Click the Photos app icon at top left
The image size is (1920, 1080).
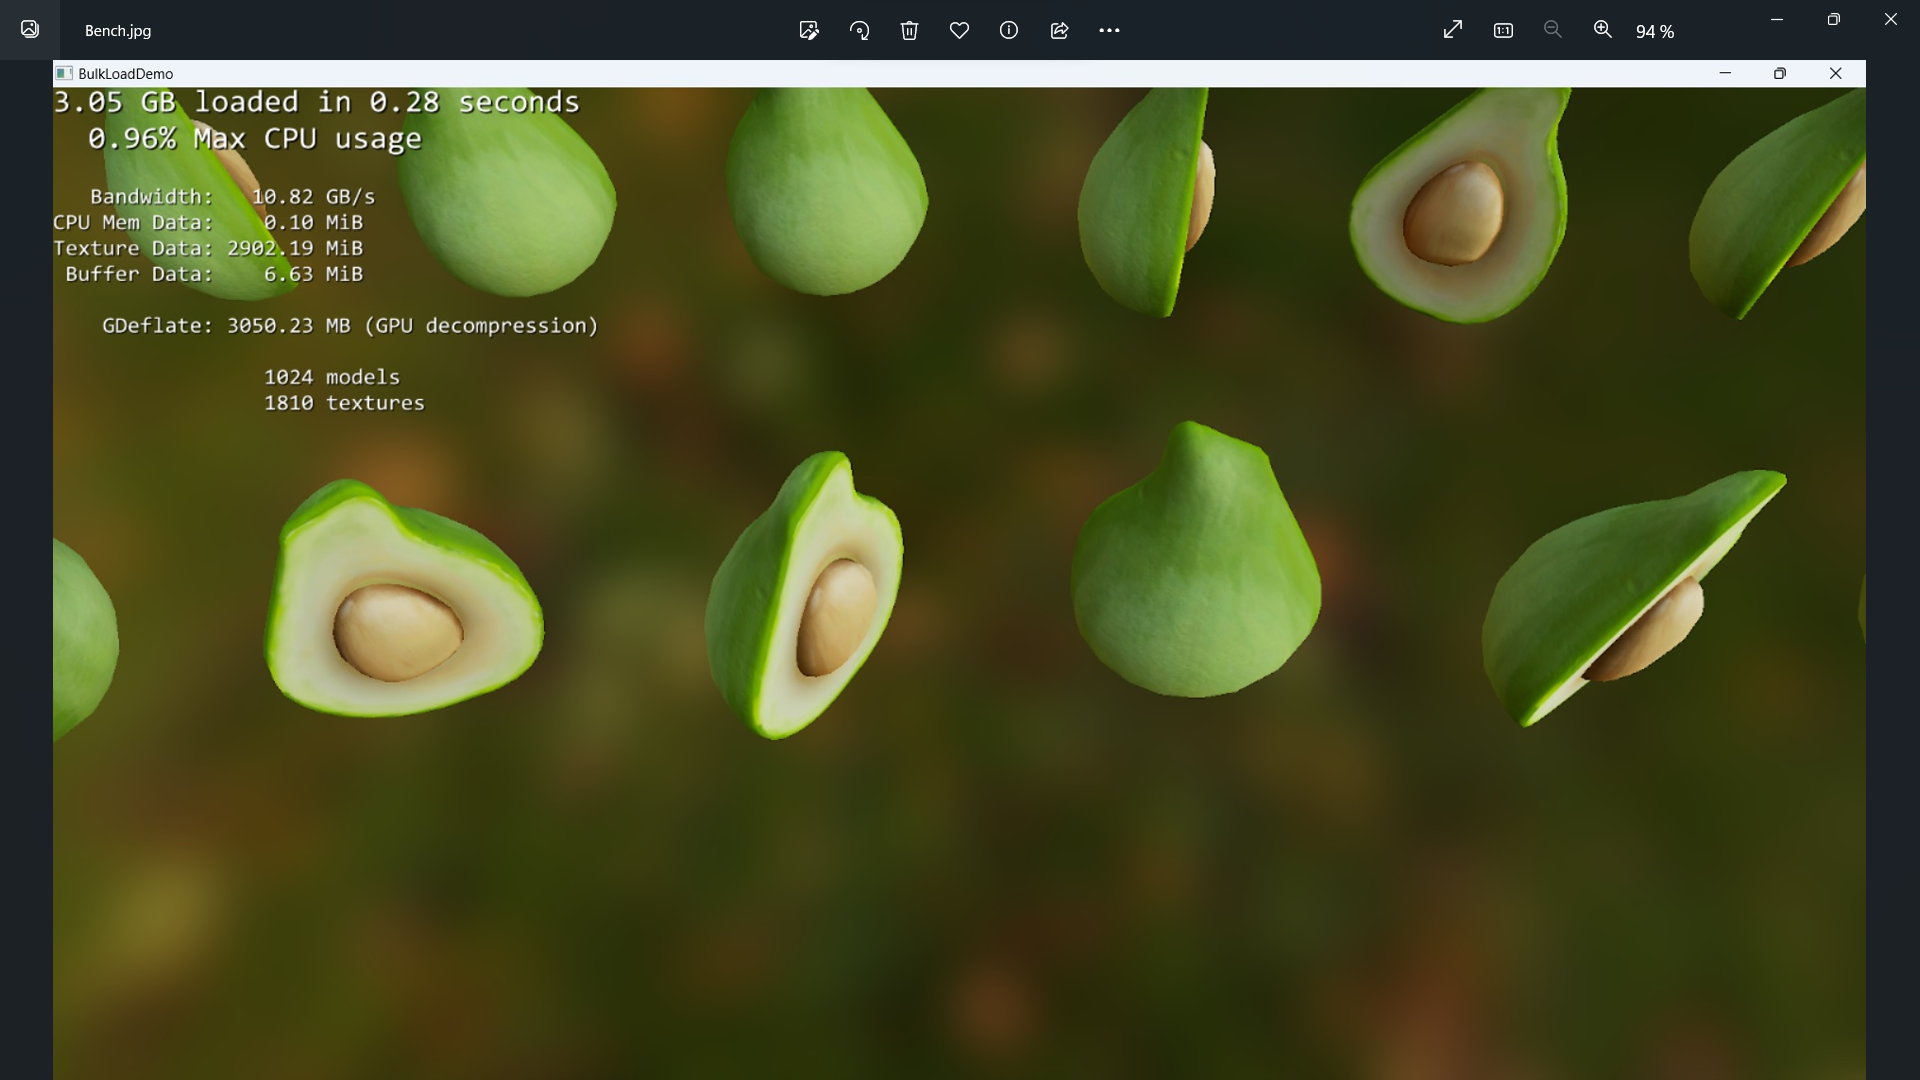tap(30, 29)
